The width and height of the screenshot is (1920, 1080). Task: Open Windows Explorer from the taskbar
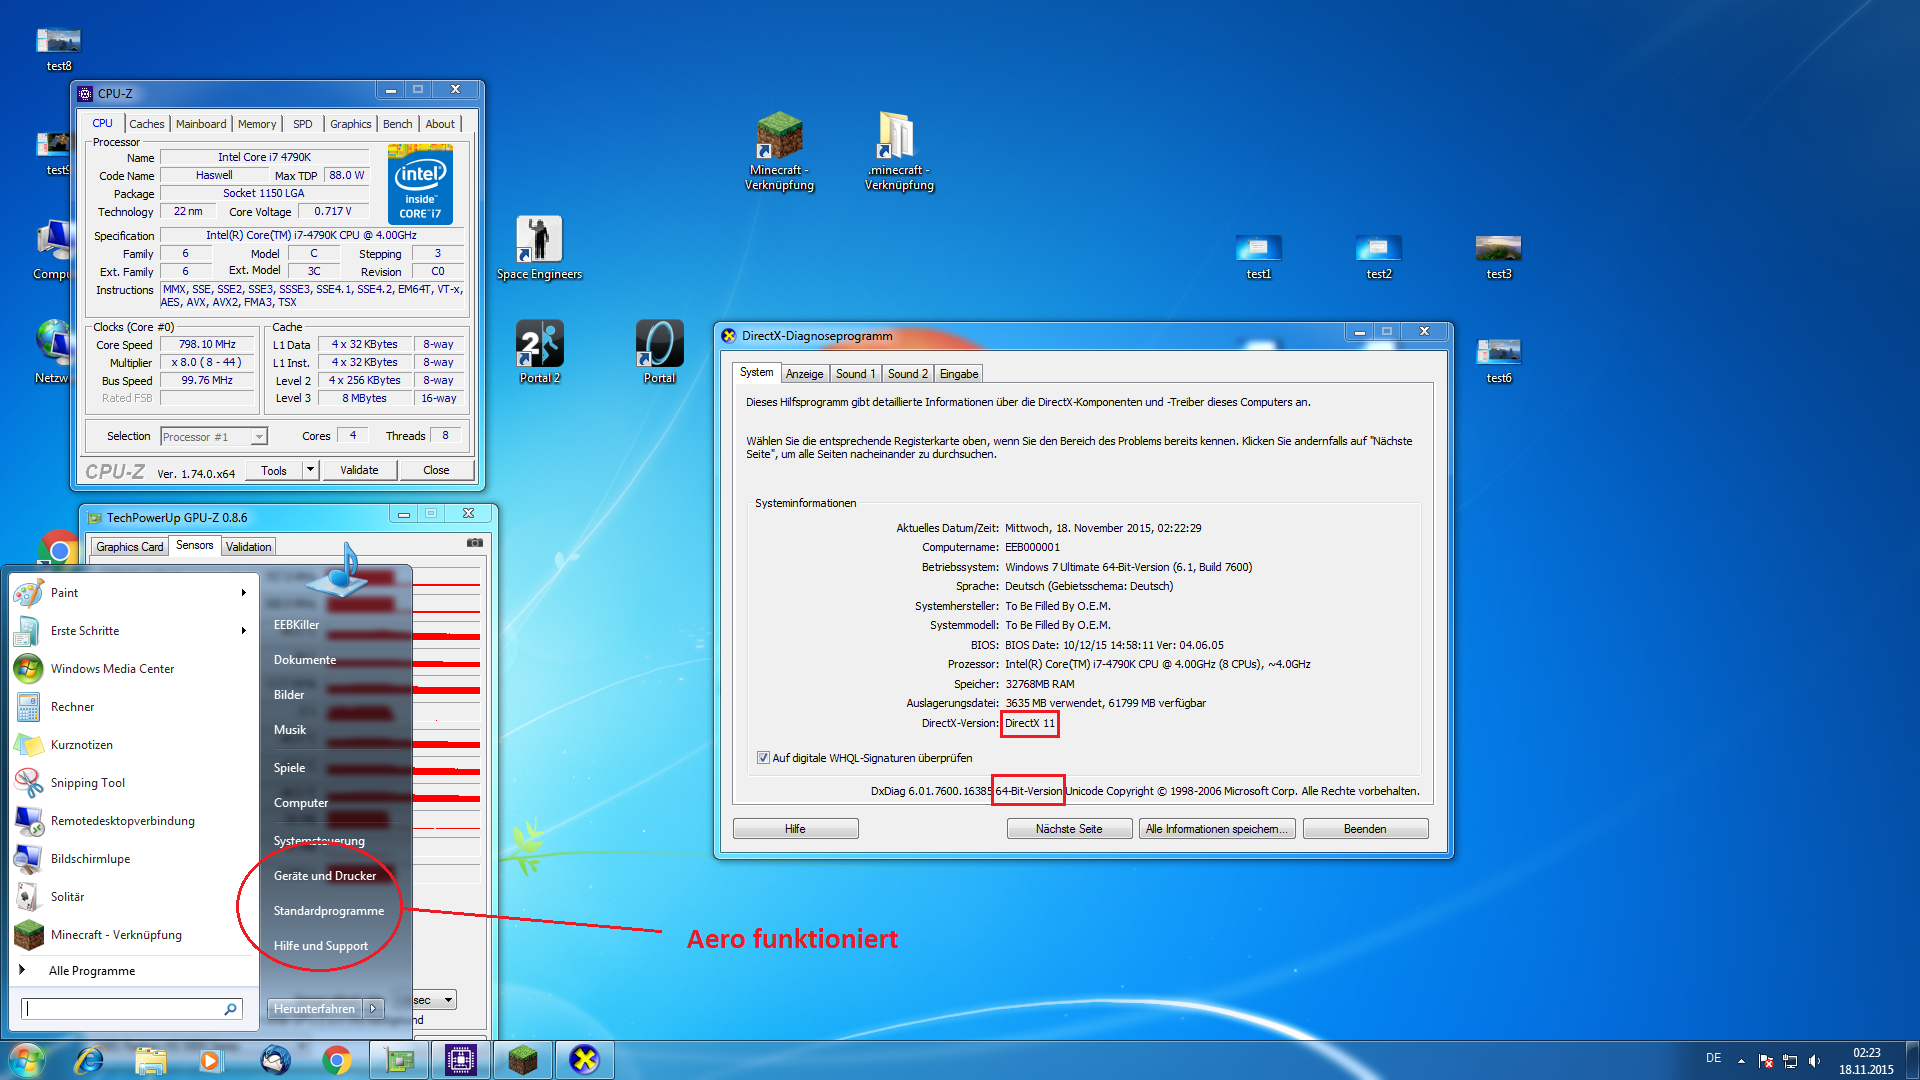click(151, 1060)
